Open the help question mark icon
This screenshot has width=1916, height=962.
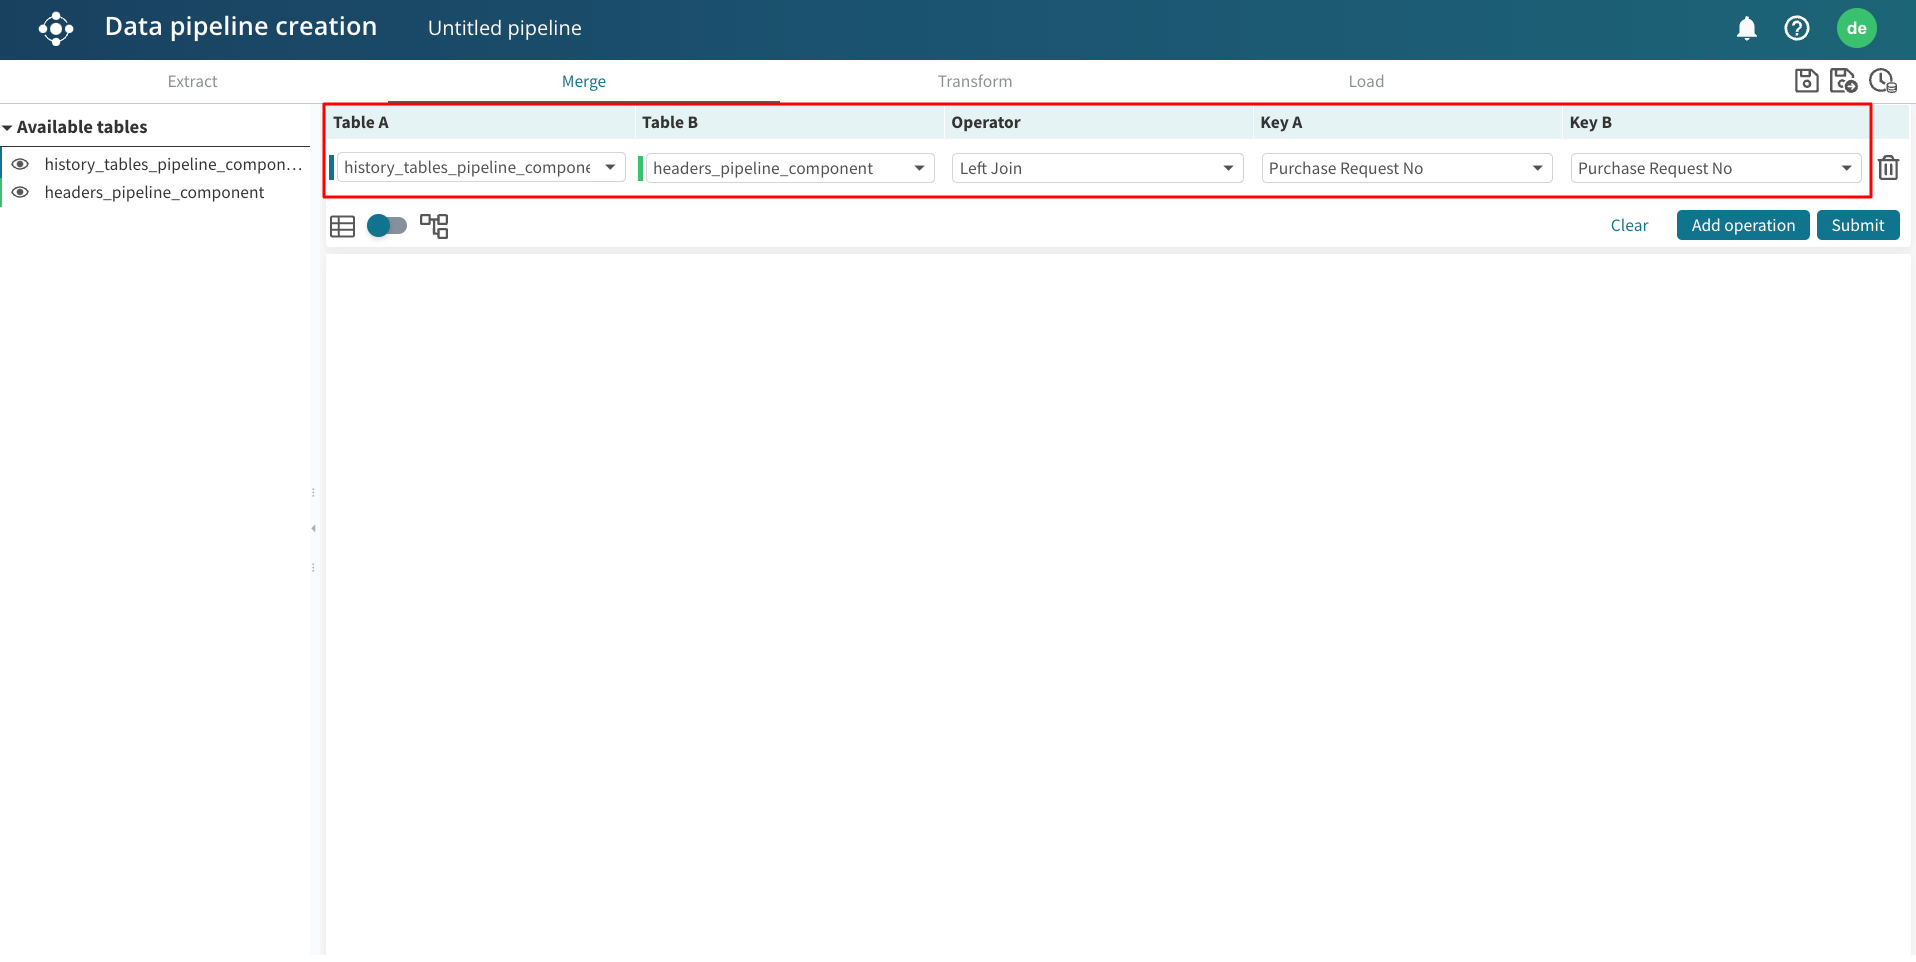coord(1796,29)
